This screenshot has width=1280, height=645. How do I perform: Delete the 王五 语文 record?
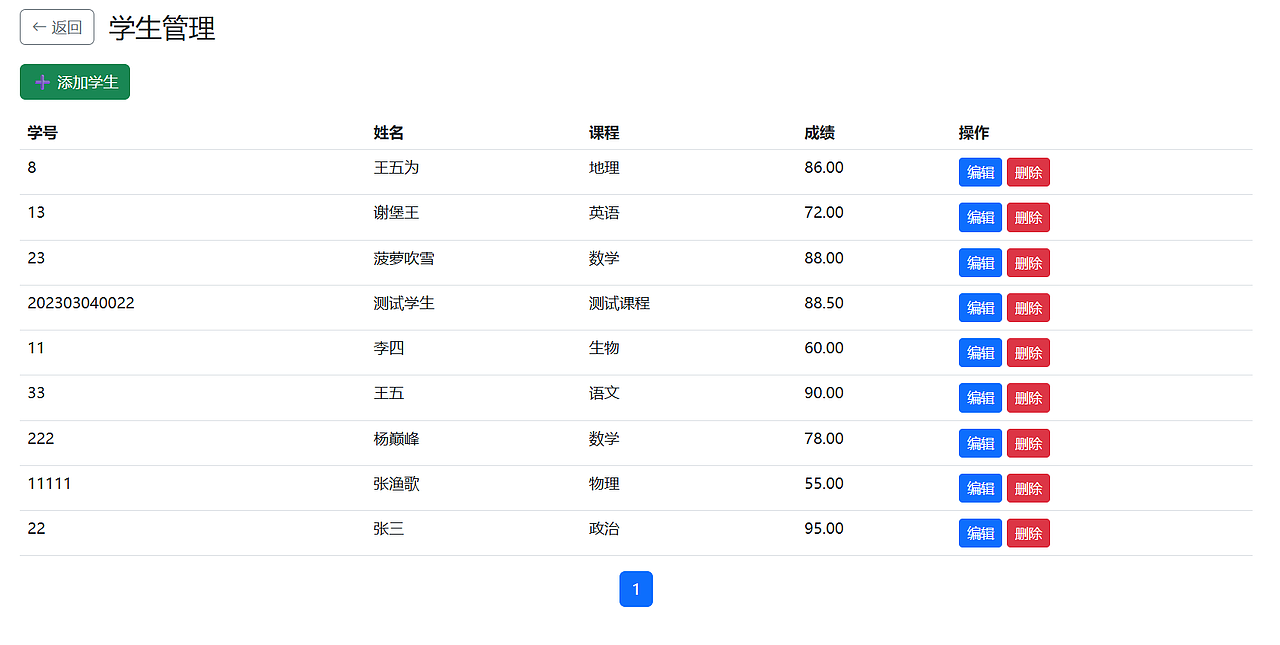[x=1028, y=397]
